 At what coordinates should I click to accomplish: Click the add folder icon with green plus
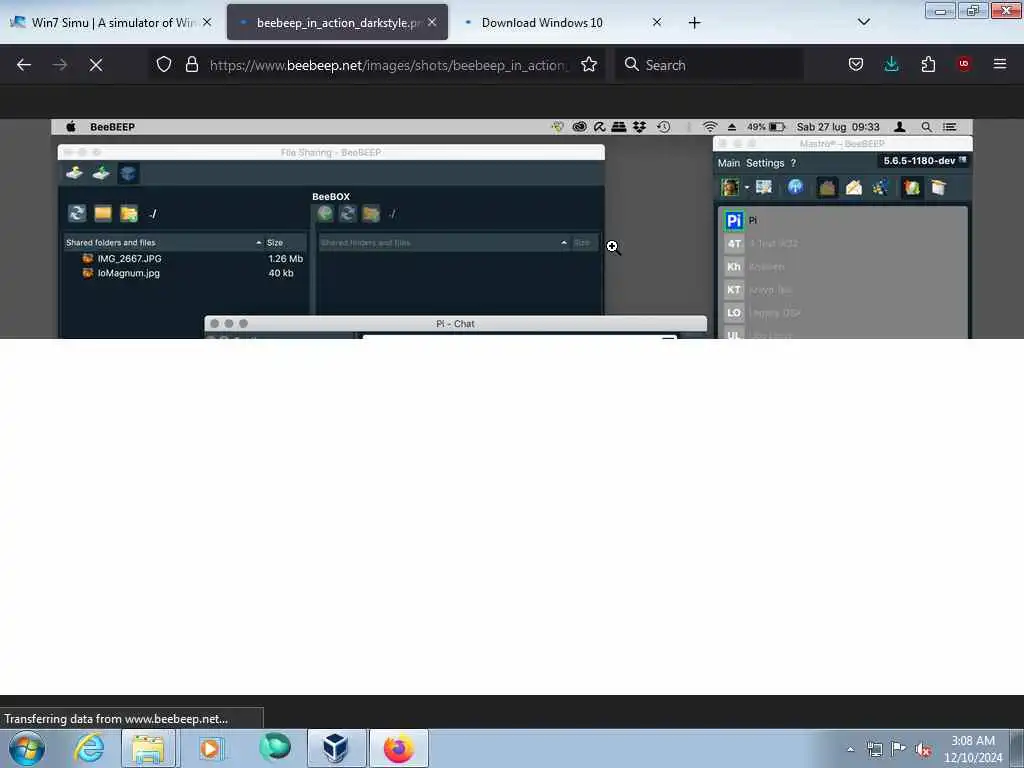click(x=129, y=214)
